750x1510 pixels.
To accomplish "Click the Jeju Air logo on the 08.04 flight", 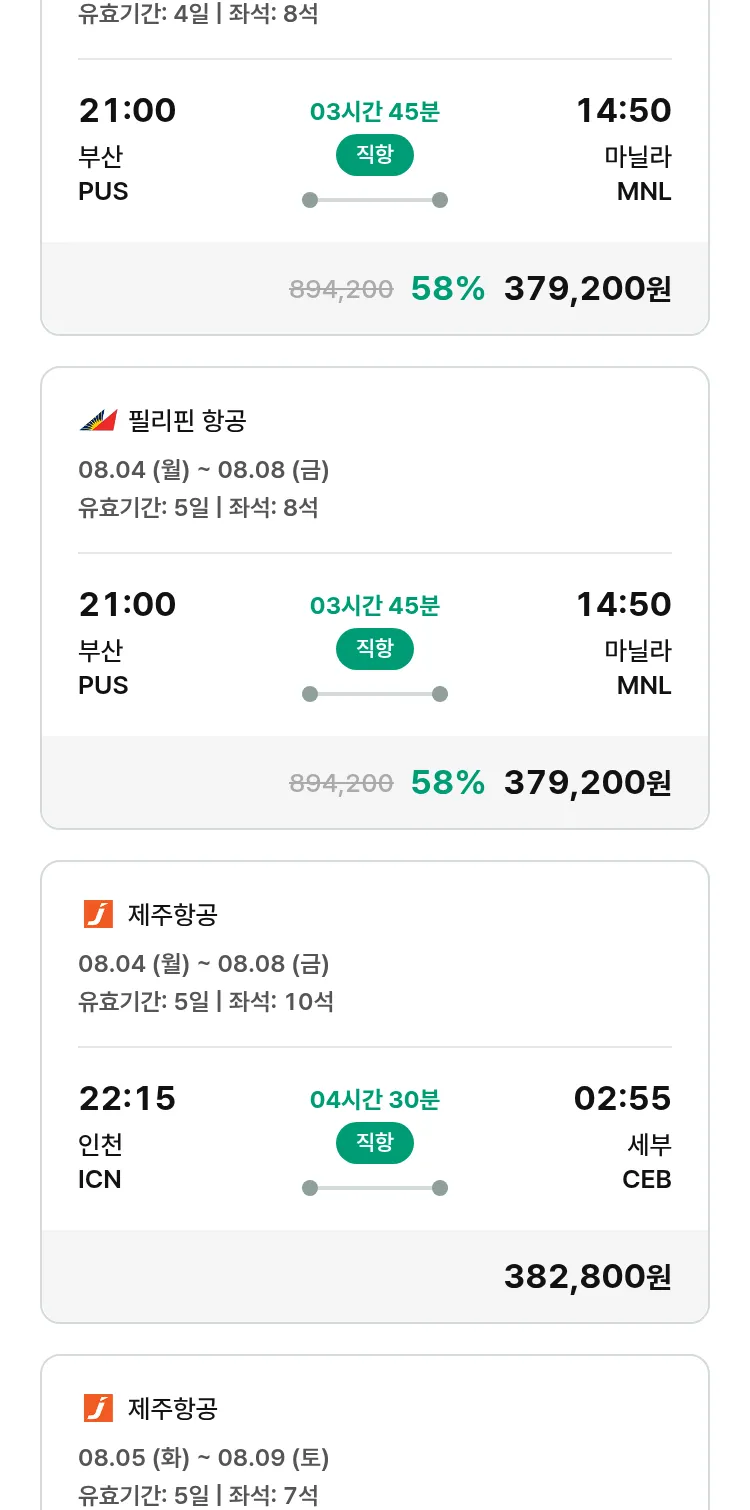I will (x=98, y=914).
